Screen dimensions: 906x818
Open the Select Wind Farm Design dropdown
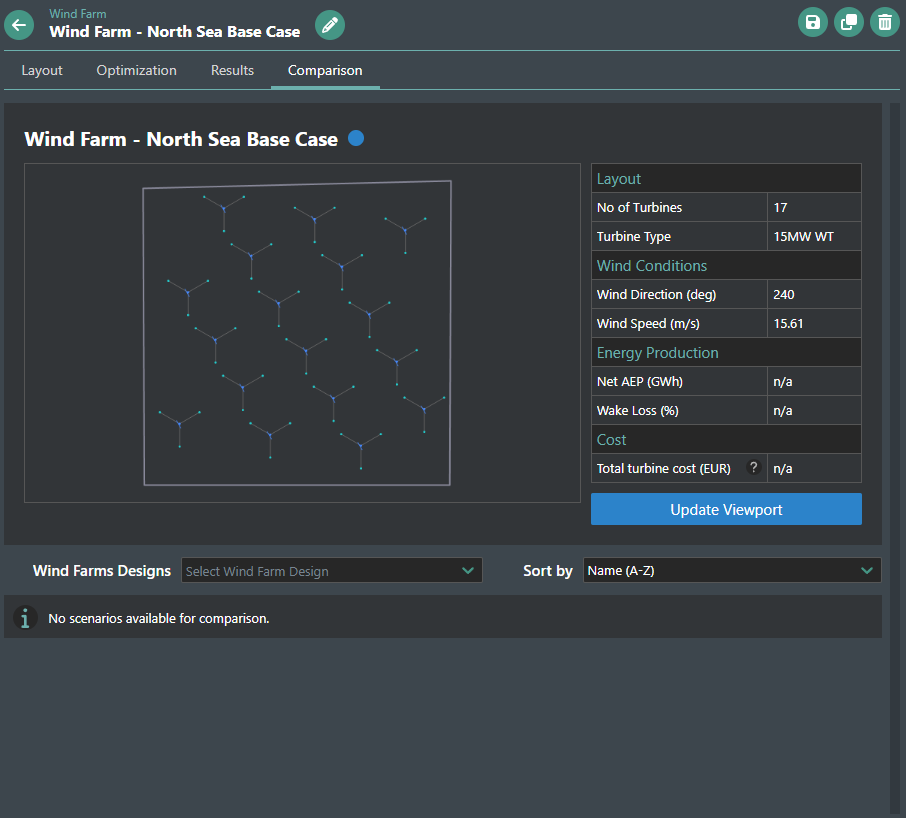[332, 570]
